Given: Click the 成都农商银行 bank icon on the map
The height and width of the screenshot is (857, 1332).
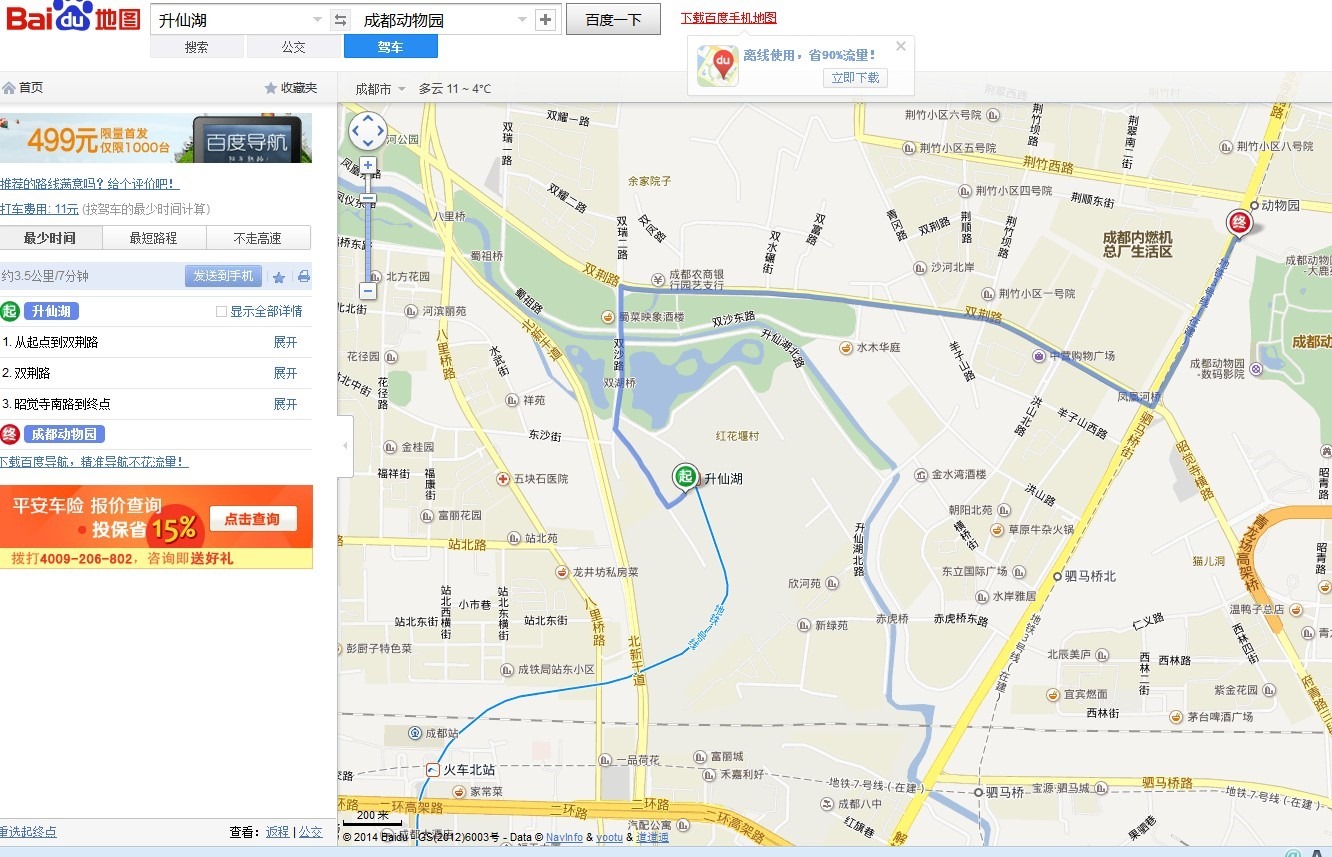Looking at the screenshot, I should (x=658, y=279).
